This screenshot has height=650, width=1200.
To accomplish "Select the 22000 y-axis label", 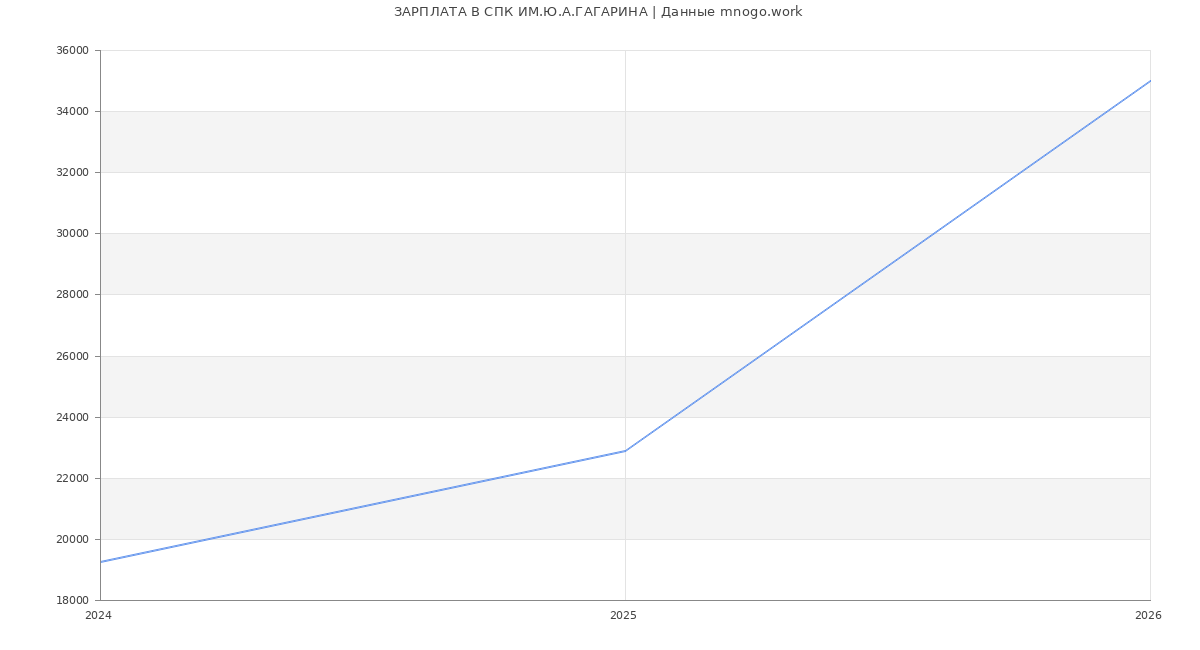I will [72, 479].
